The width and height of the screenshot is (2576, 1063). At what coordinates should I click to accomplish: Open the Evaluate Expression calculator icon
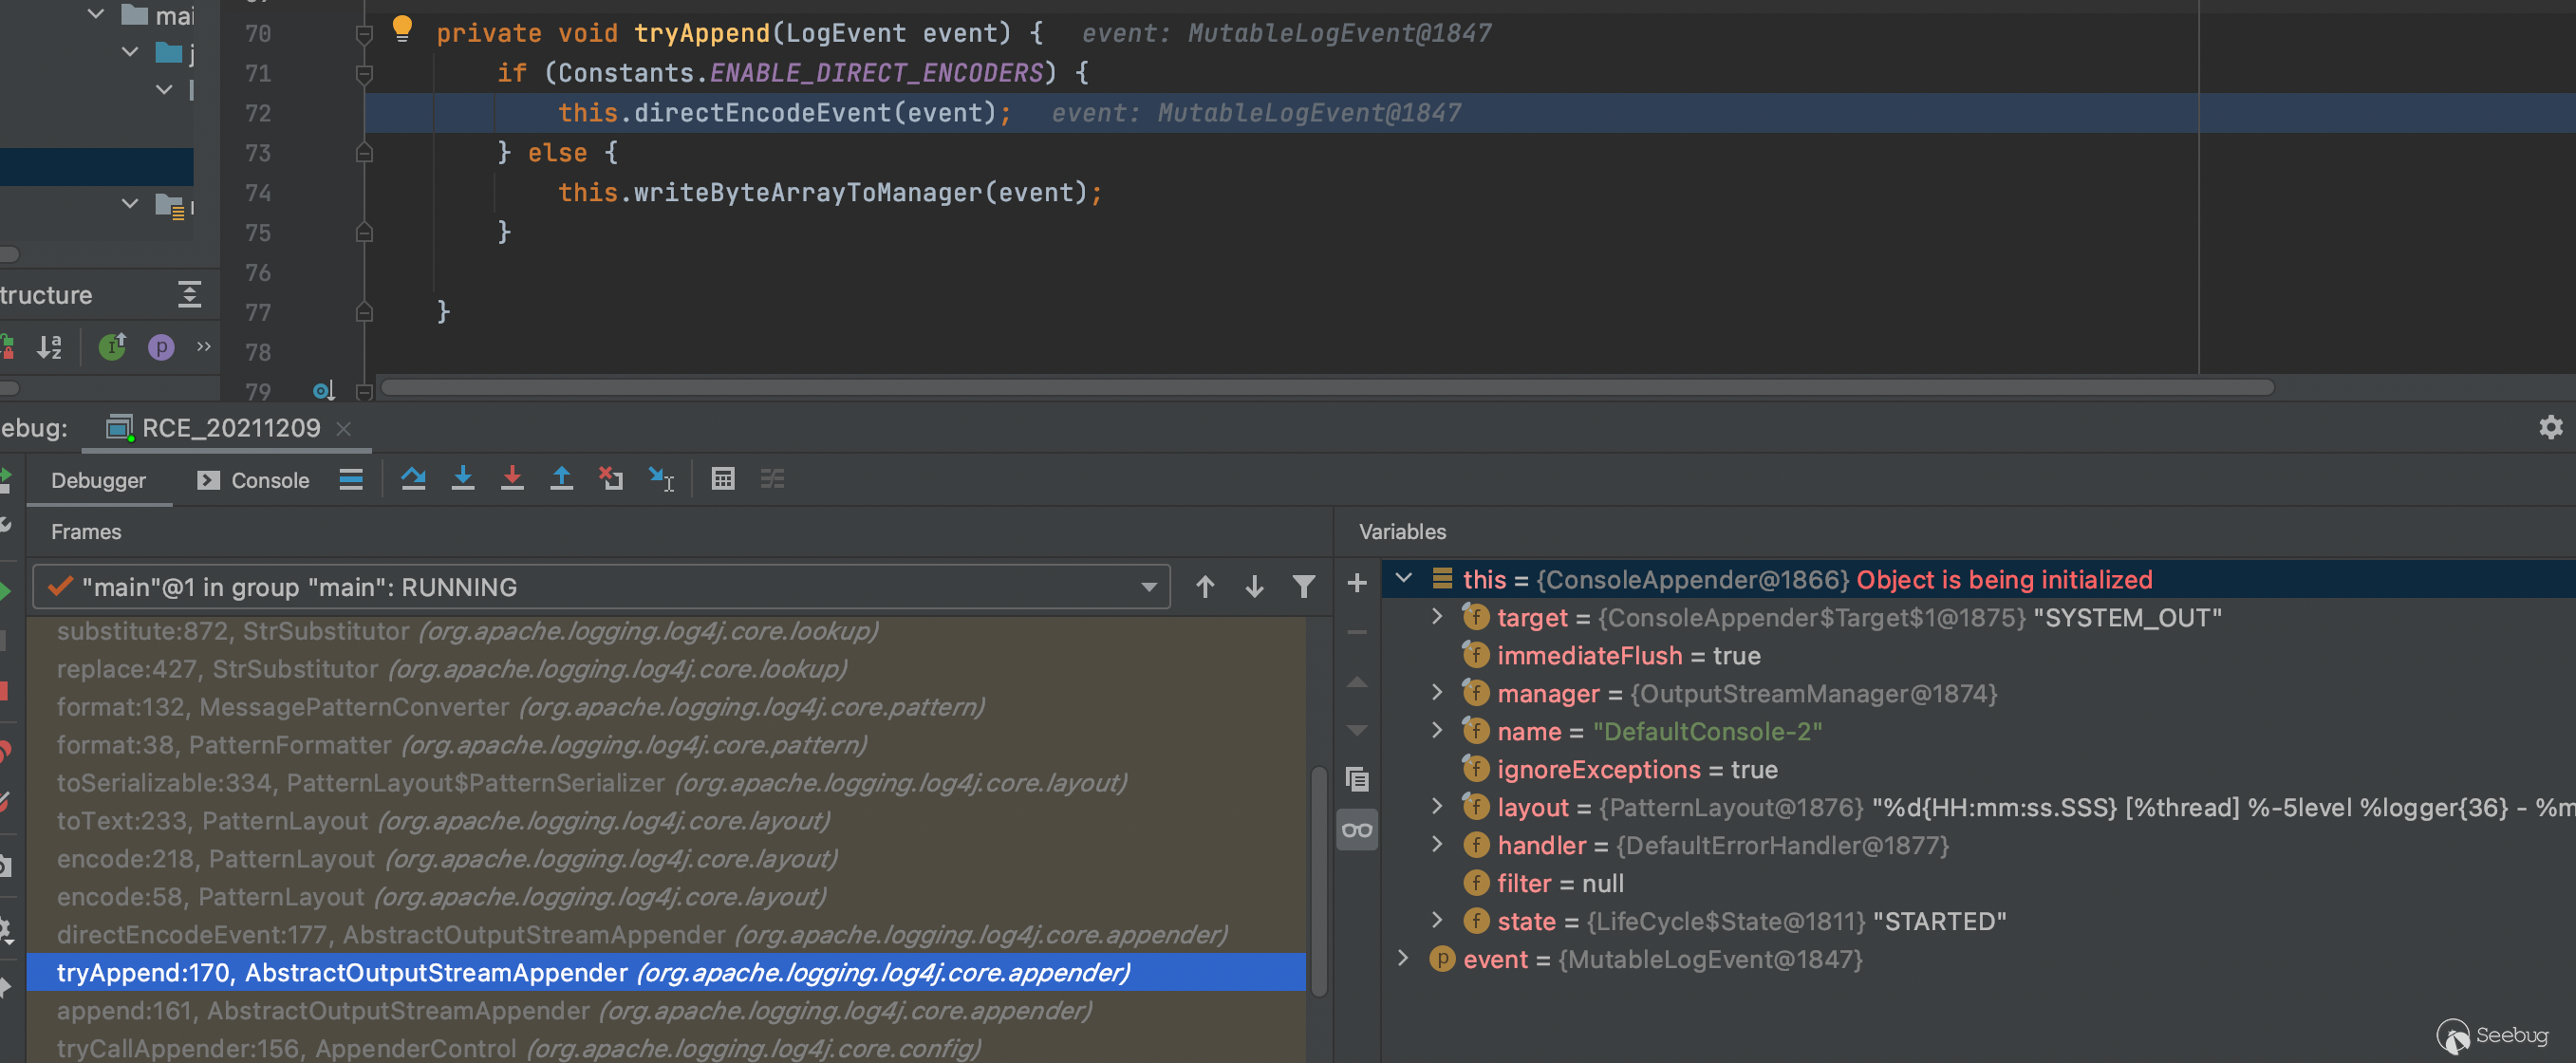[722, 479]
